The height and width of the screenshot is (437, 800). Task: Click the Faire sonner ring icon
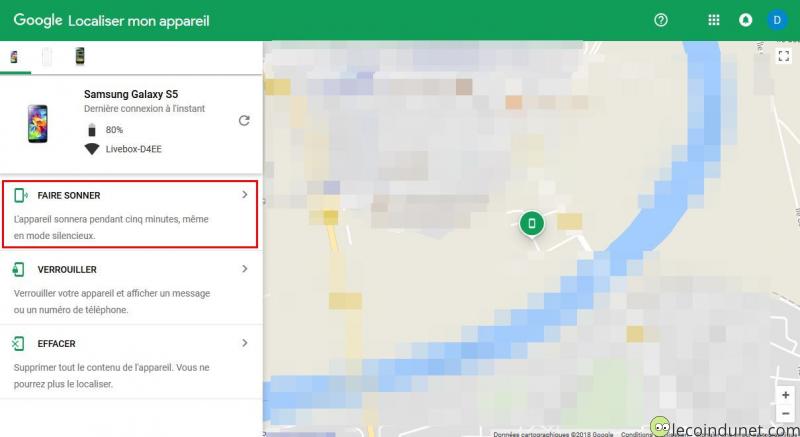20,195
